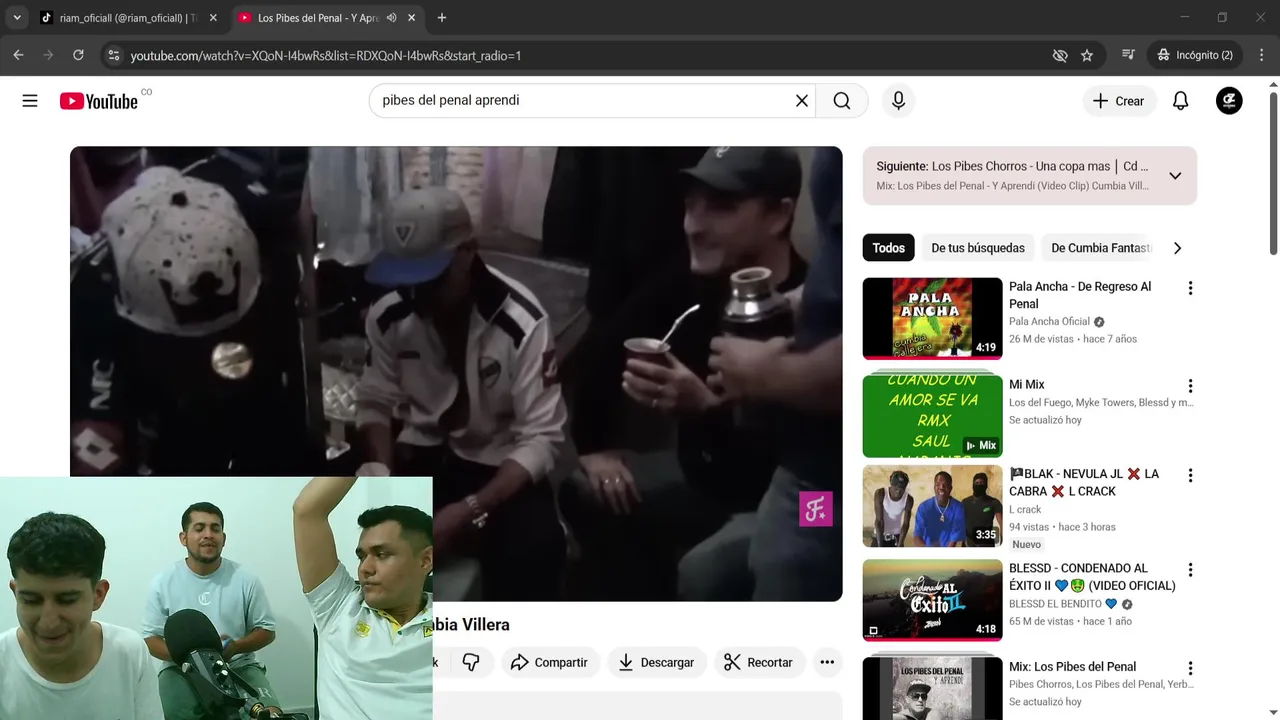Click the channel watermark on video player

point(816,510)
